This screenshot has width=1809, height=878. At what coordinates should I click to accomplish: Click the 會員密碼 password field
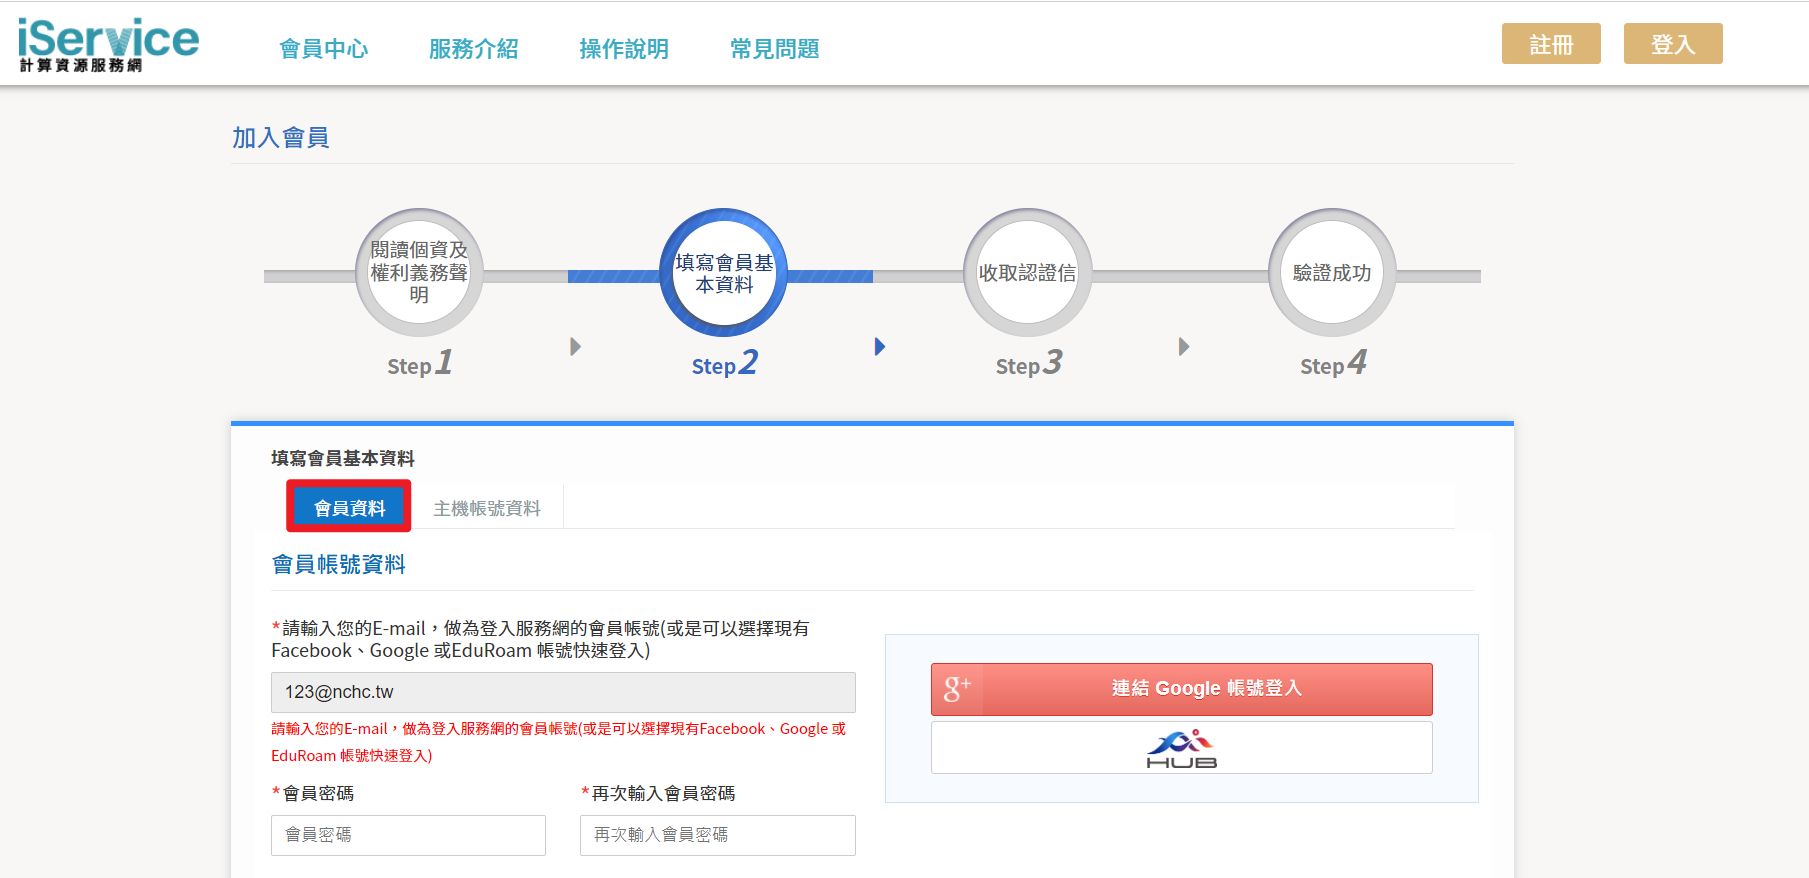(408, 835)
